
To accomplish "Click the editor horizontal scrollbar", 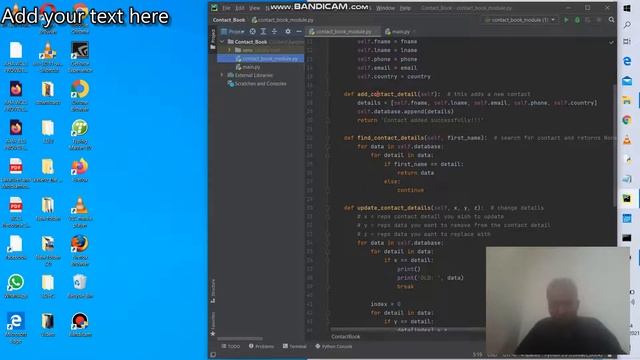I will pyautogui.click(x=408, y=329).
